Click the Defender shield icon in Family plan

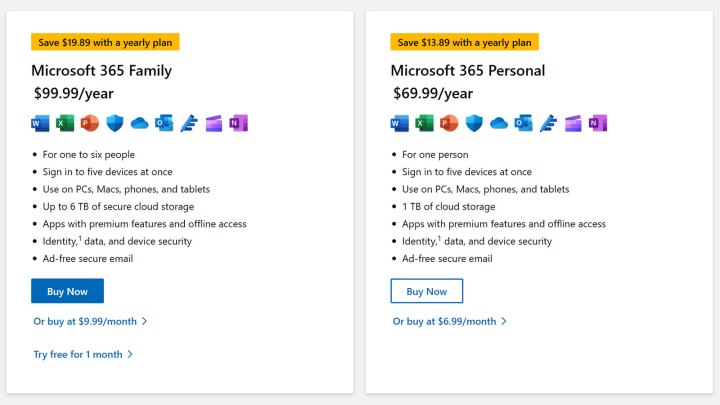tap(115, 123)
